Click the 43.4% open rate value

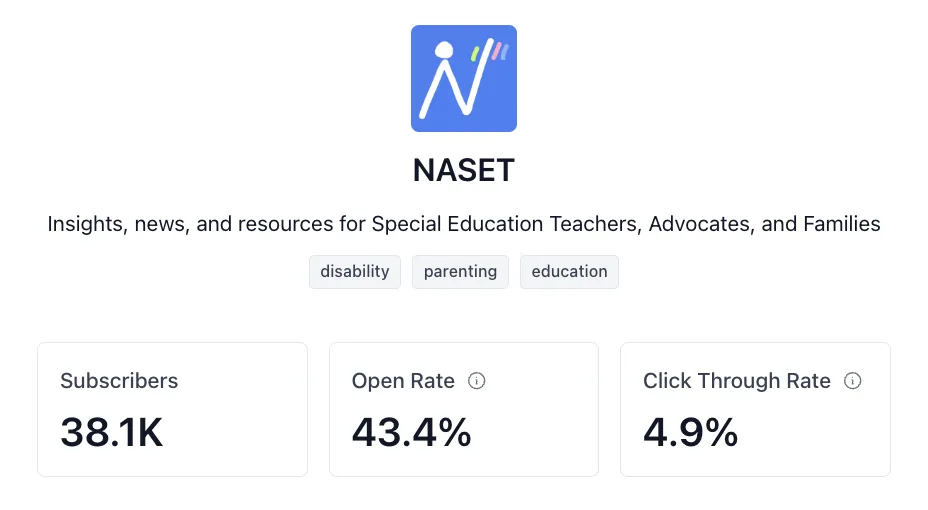pos(411,432)
